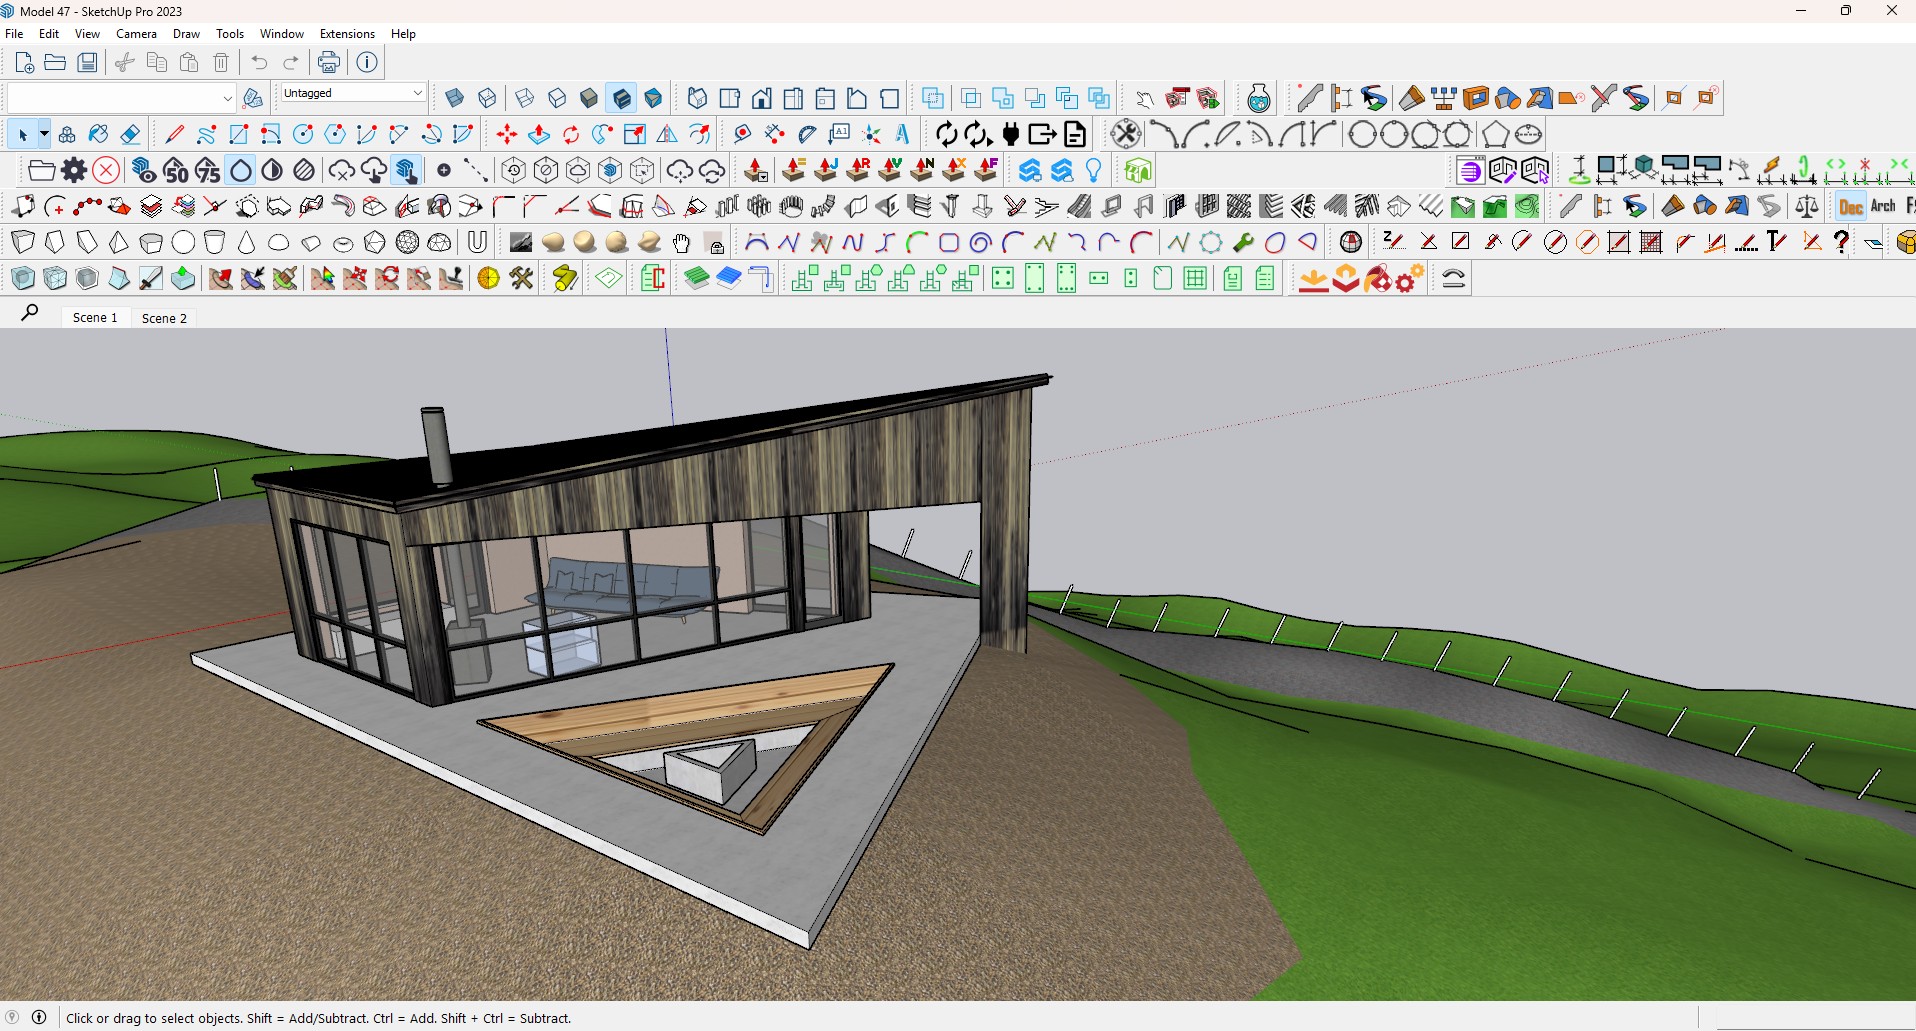Select the 3D Text tool

point(903,134)
